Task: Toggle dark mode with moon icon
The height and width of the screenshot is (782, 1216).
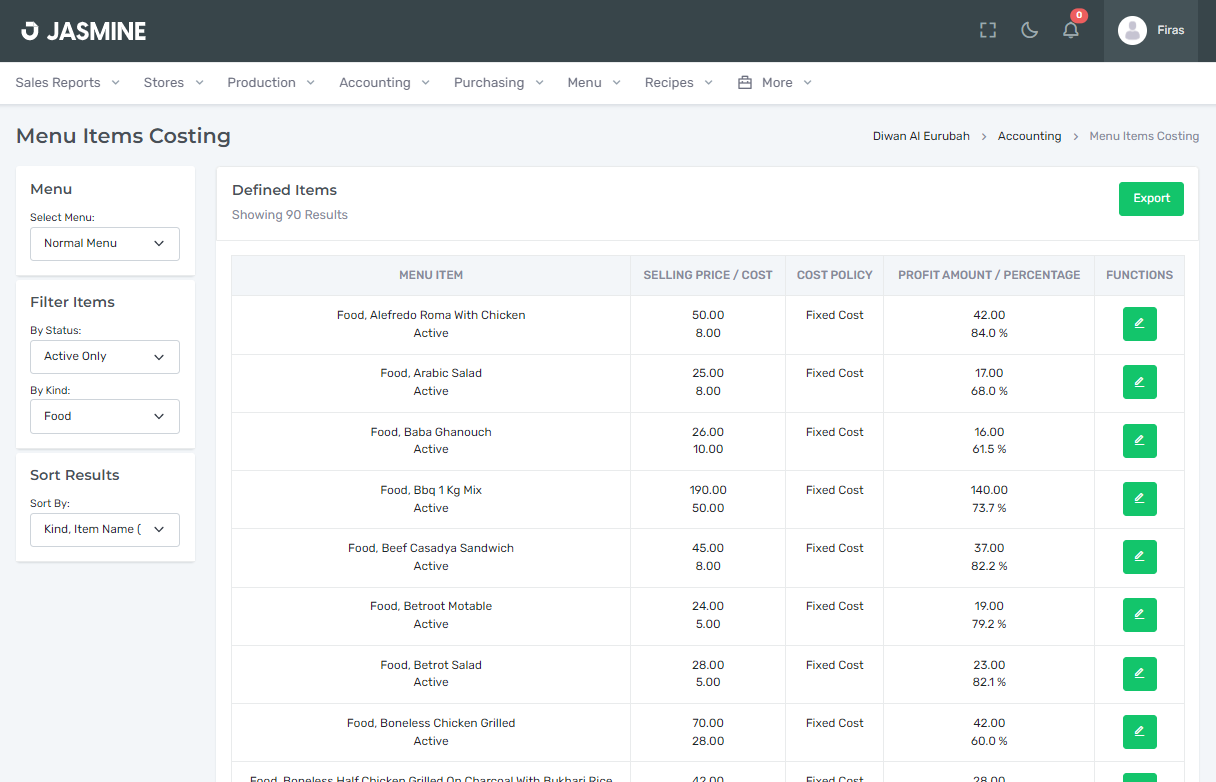Action: click(x=1029, y=30)
